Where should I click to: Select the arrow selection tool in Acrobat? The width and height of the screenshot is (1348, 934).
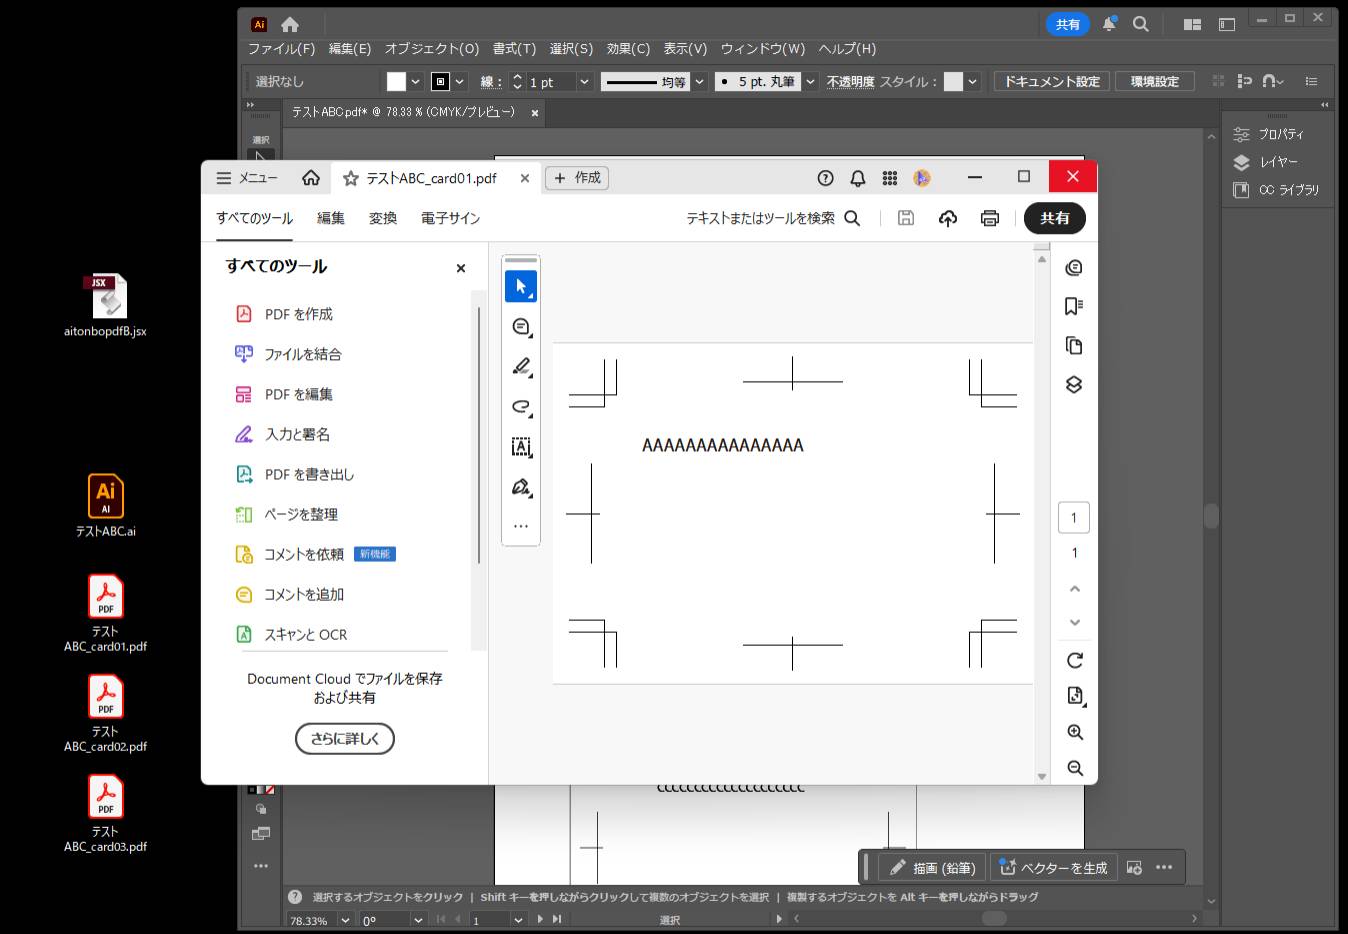click(520, 287)
